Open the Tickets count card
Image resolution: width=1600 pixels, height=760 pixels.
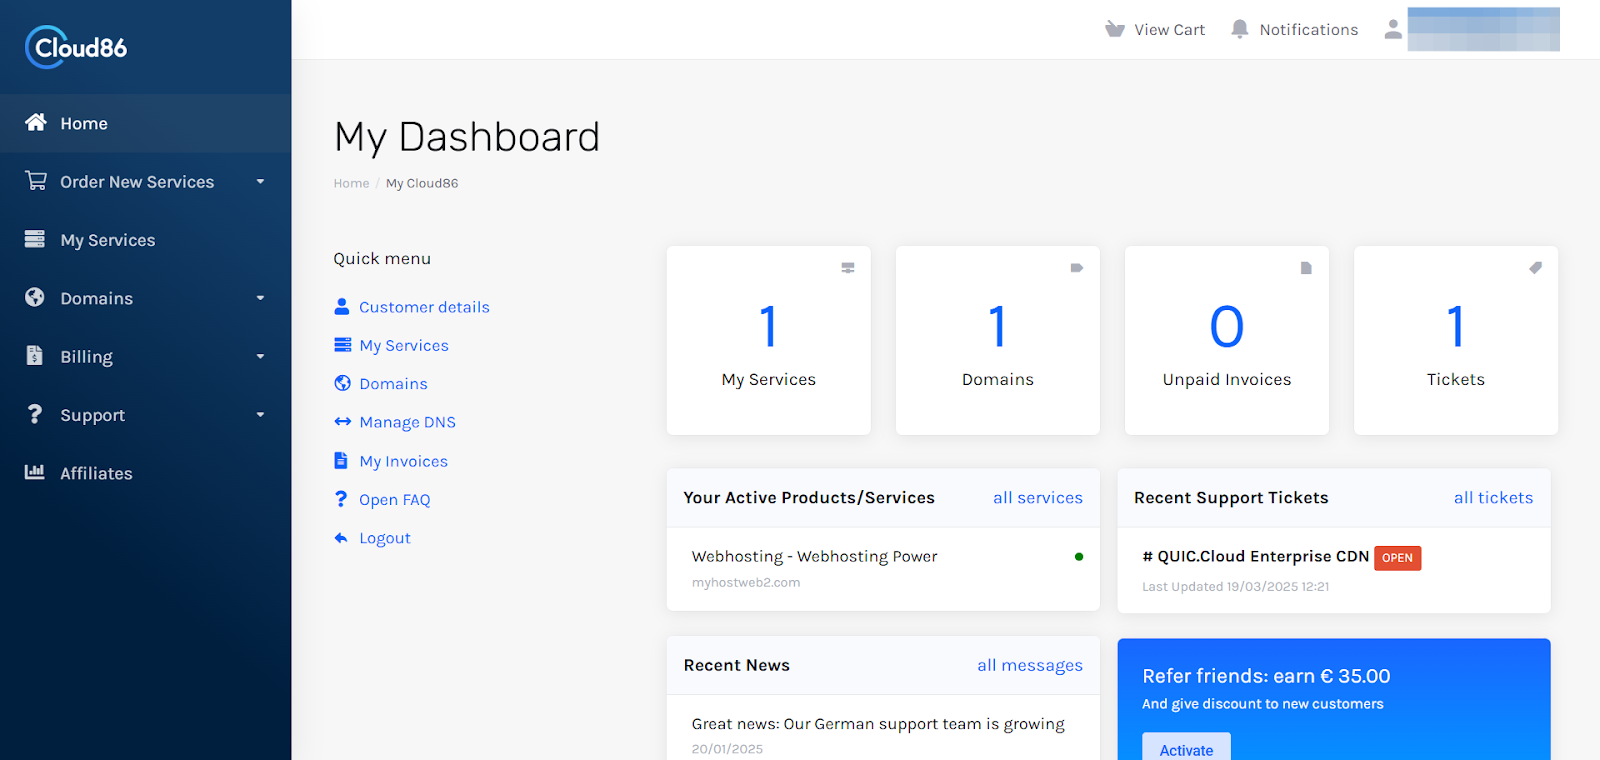(x=1456, y=340)
